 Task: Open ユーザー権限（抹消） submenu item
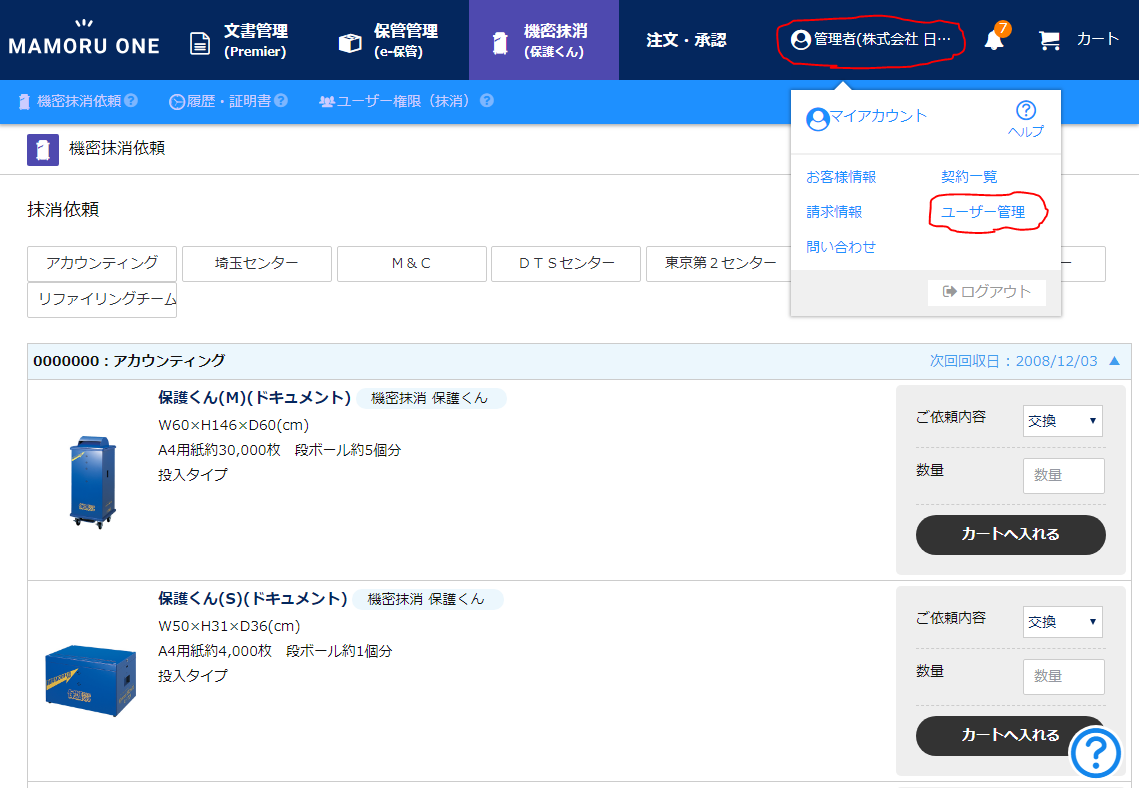398,102
